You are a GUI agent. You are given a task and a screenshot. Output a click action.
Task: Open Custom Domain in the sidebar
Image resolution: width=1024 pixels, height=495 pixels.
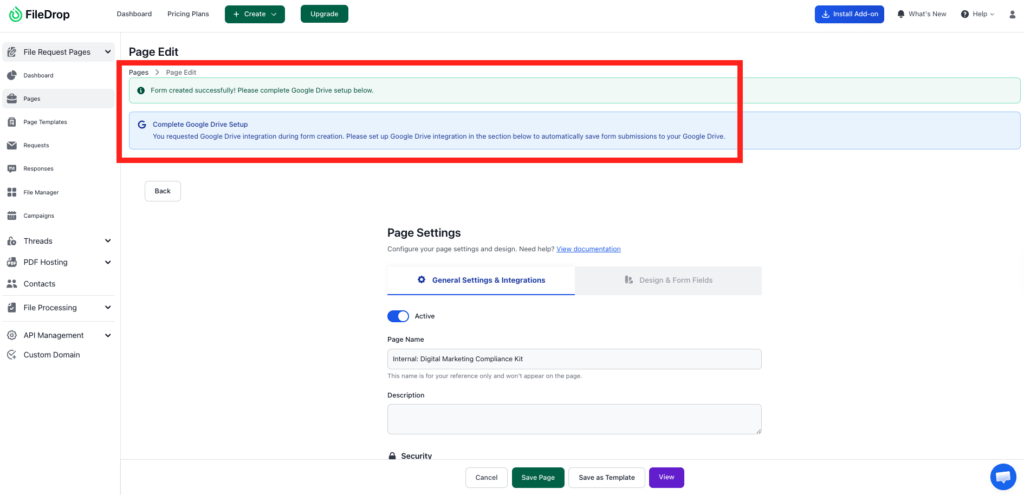(58, 355)
